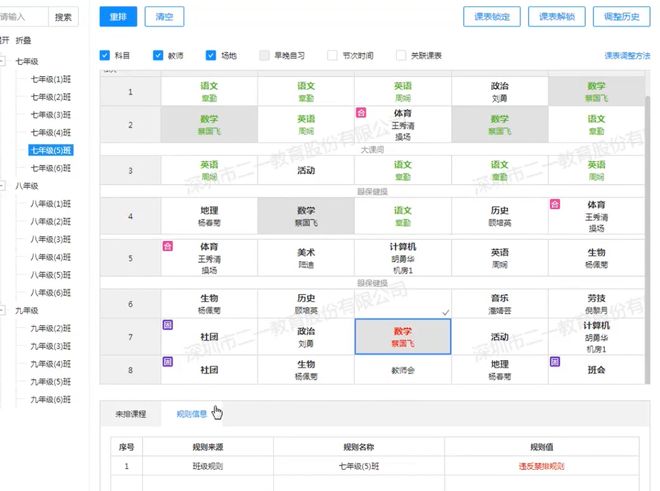Uncheck the 场地 checkbox
Image resolution: width=660 pixels, height=491 pixels.
tap(211, 55)
